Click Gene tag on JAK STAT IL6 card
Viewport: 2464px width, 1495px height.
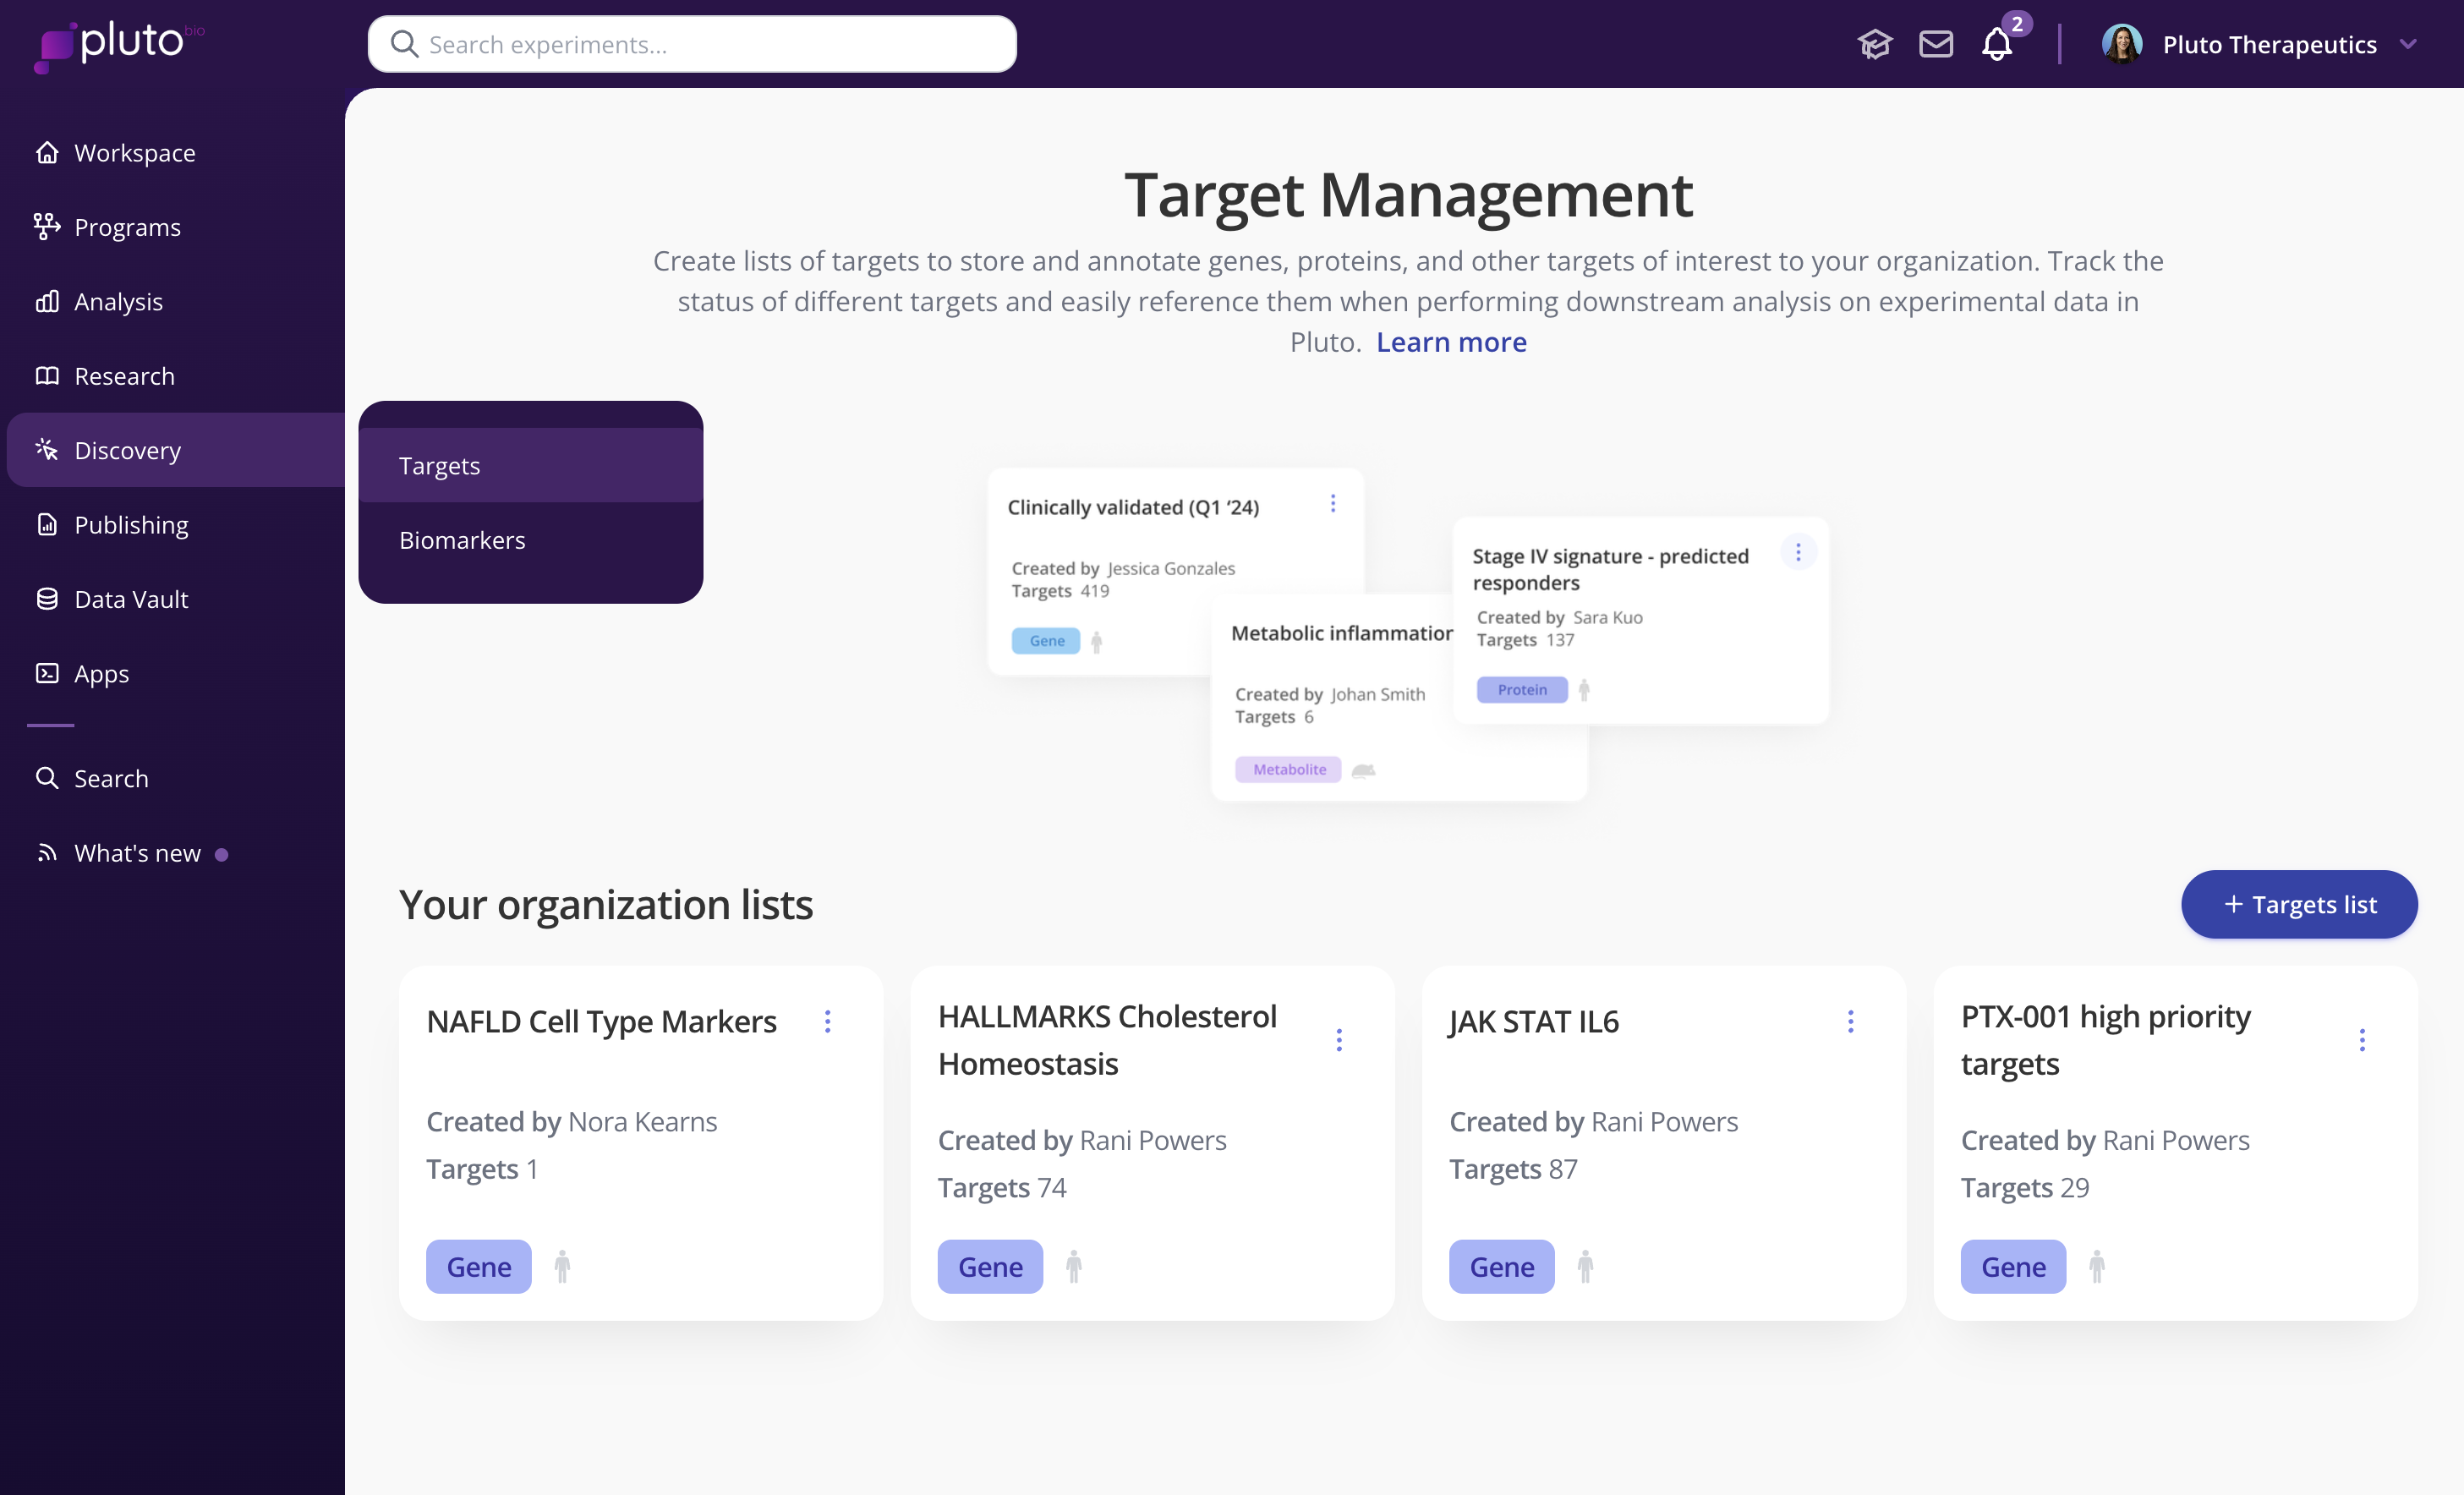tap(1501, 1267)
